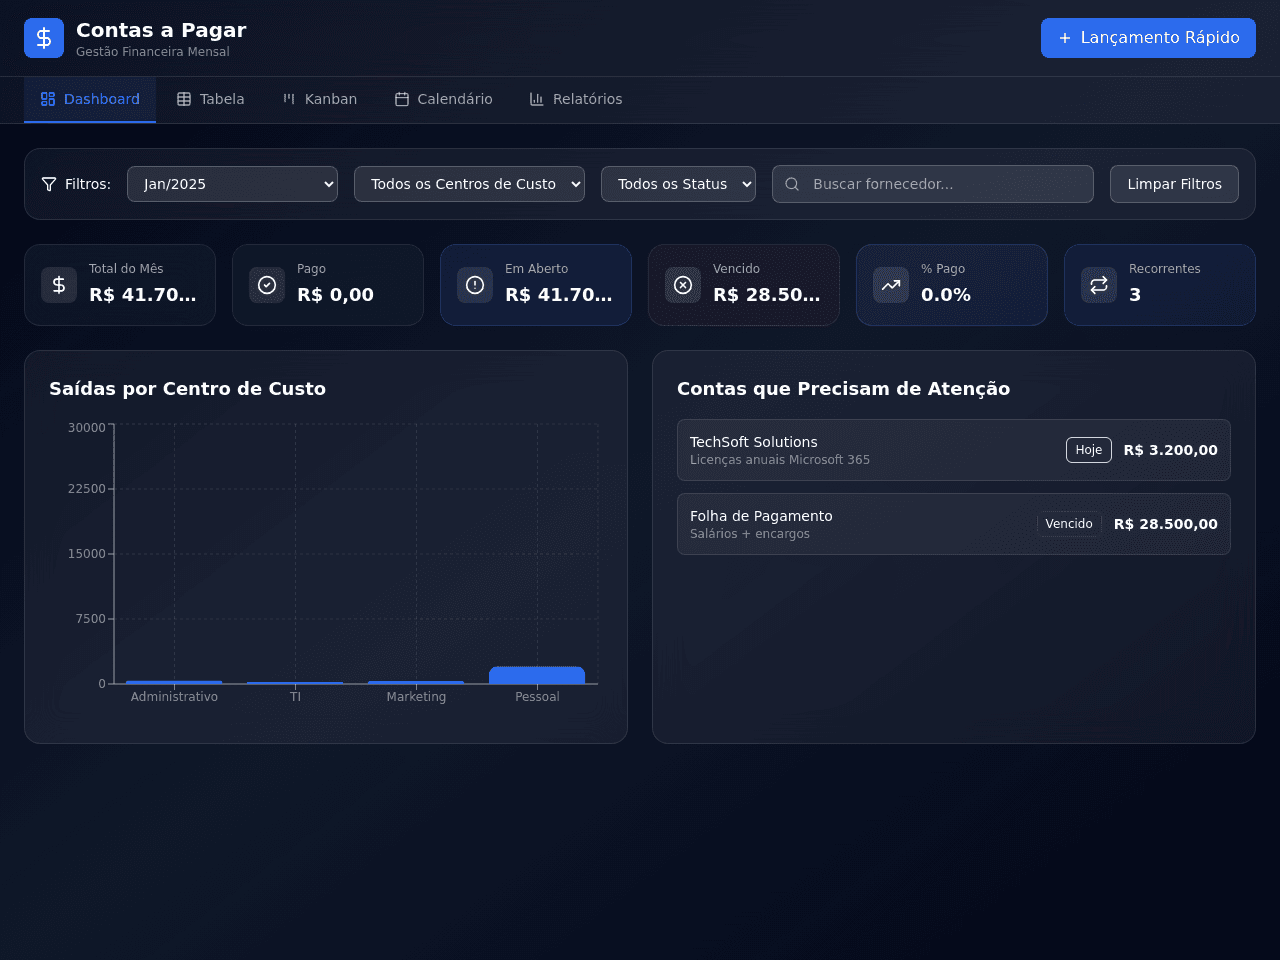Go to the Calendário tab
This screenshot has width=1280, height=960.
(x=443, y=99)
